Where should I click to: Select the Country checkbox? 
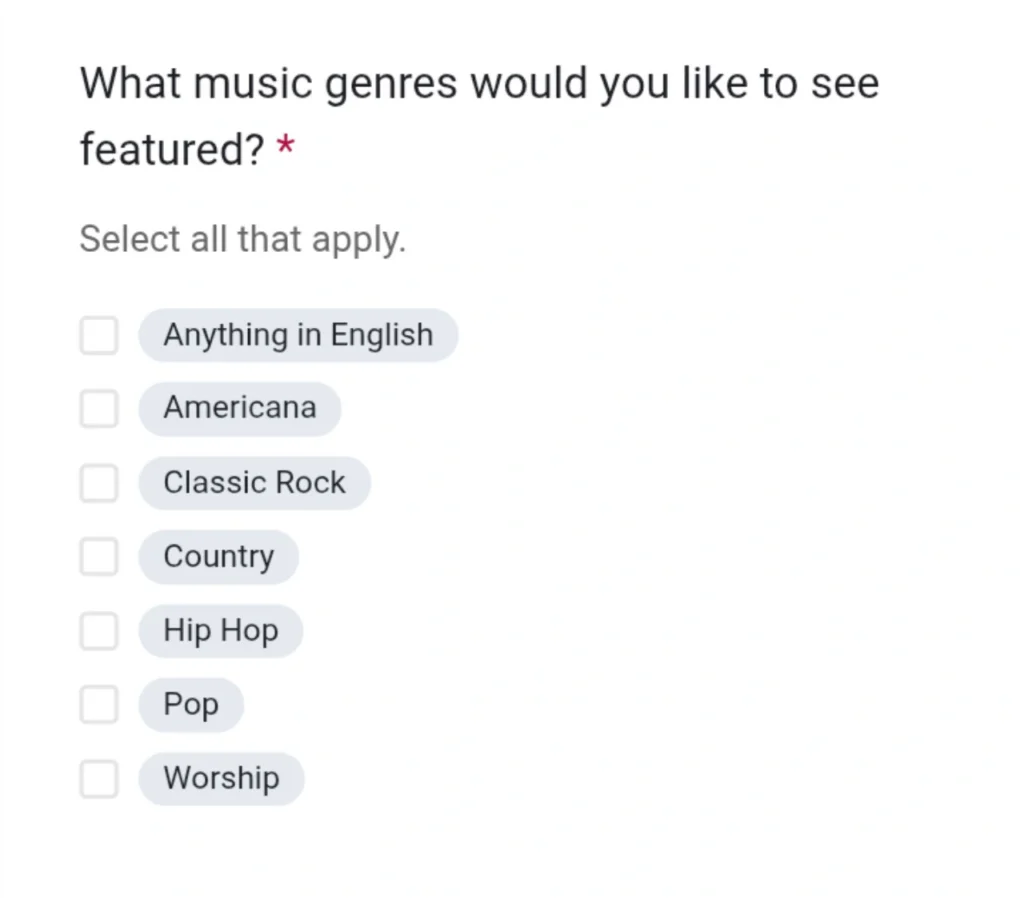[99, 557]
